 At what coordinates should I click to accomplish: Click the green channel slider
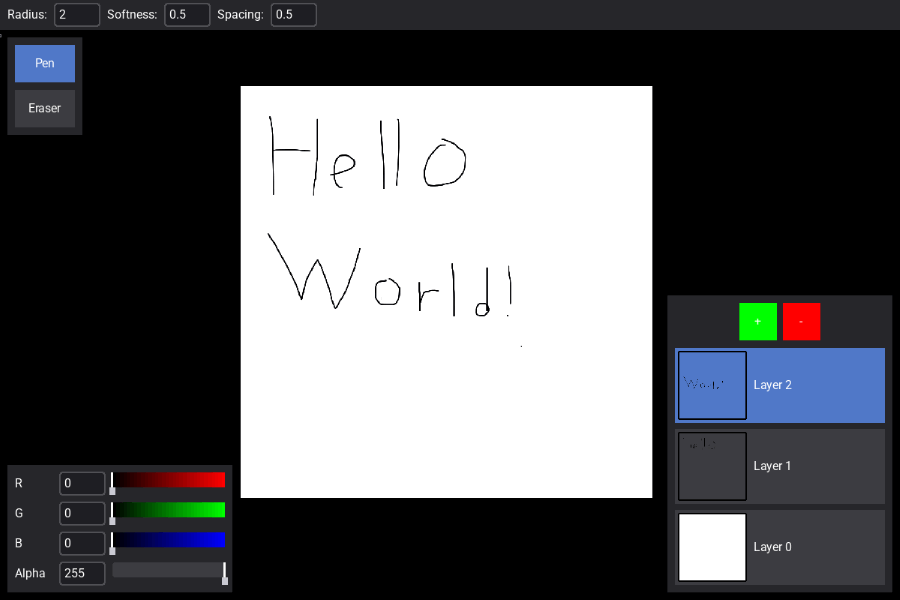coord(169,510)
